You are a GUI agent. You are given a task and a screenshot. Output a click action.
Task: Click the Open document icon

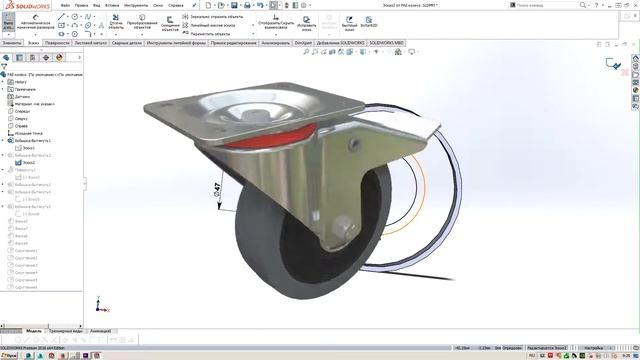[x=221, y=5]
